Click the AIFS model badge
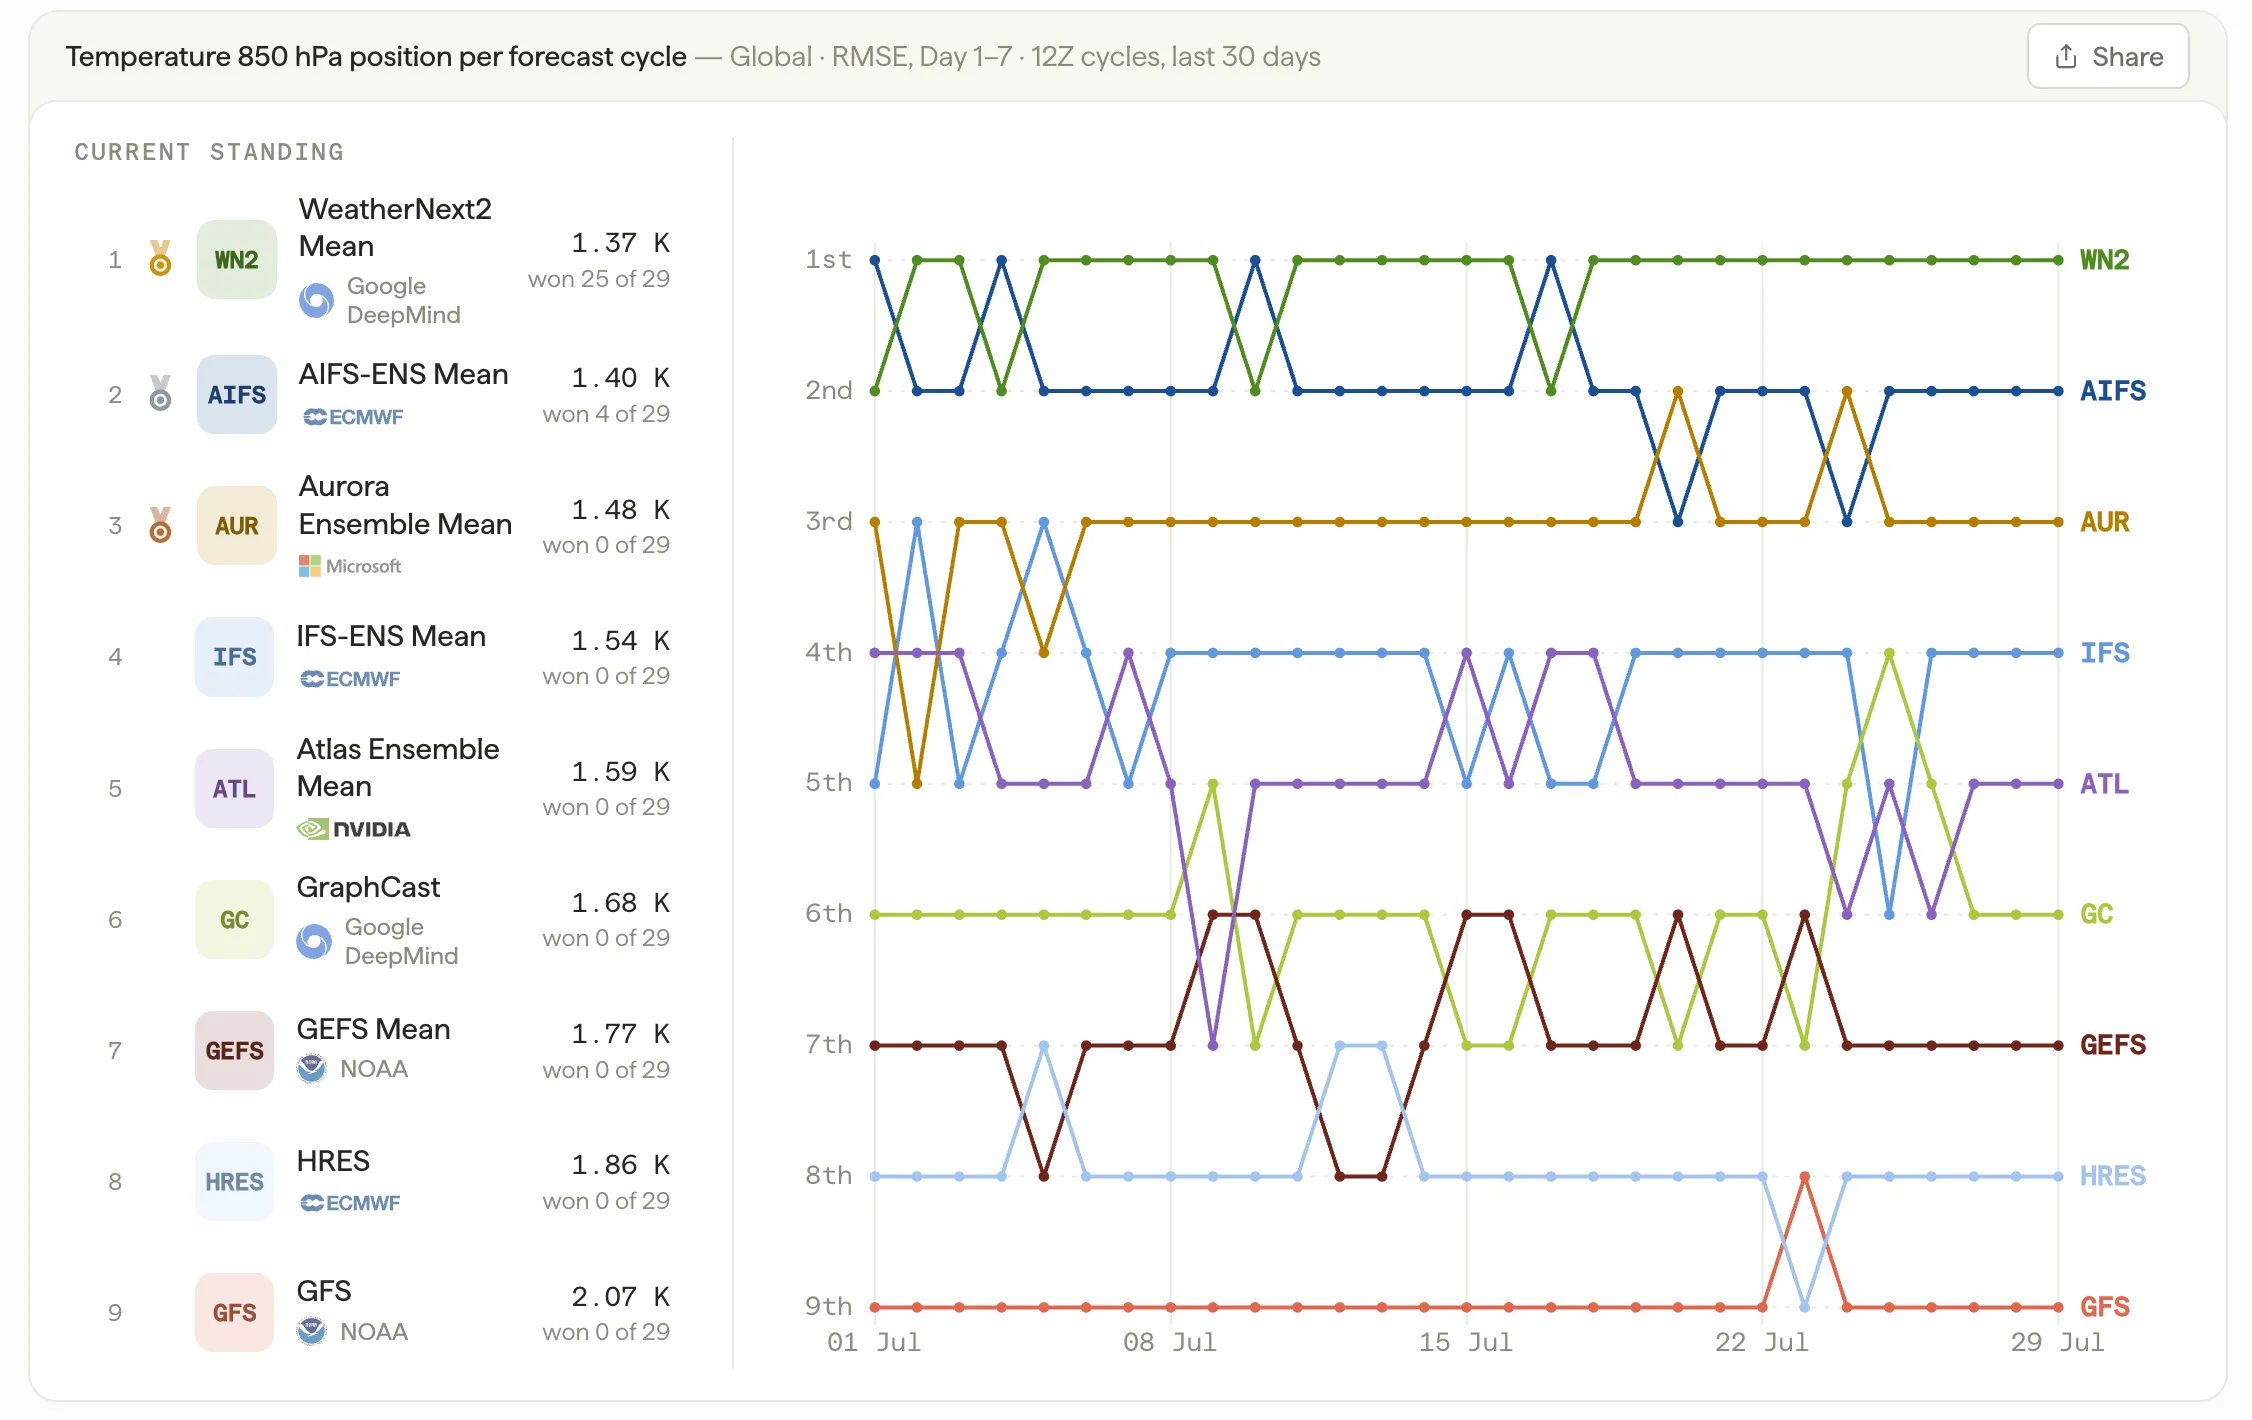This screenshot has height=1420, width=2252. [236, 395]
